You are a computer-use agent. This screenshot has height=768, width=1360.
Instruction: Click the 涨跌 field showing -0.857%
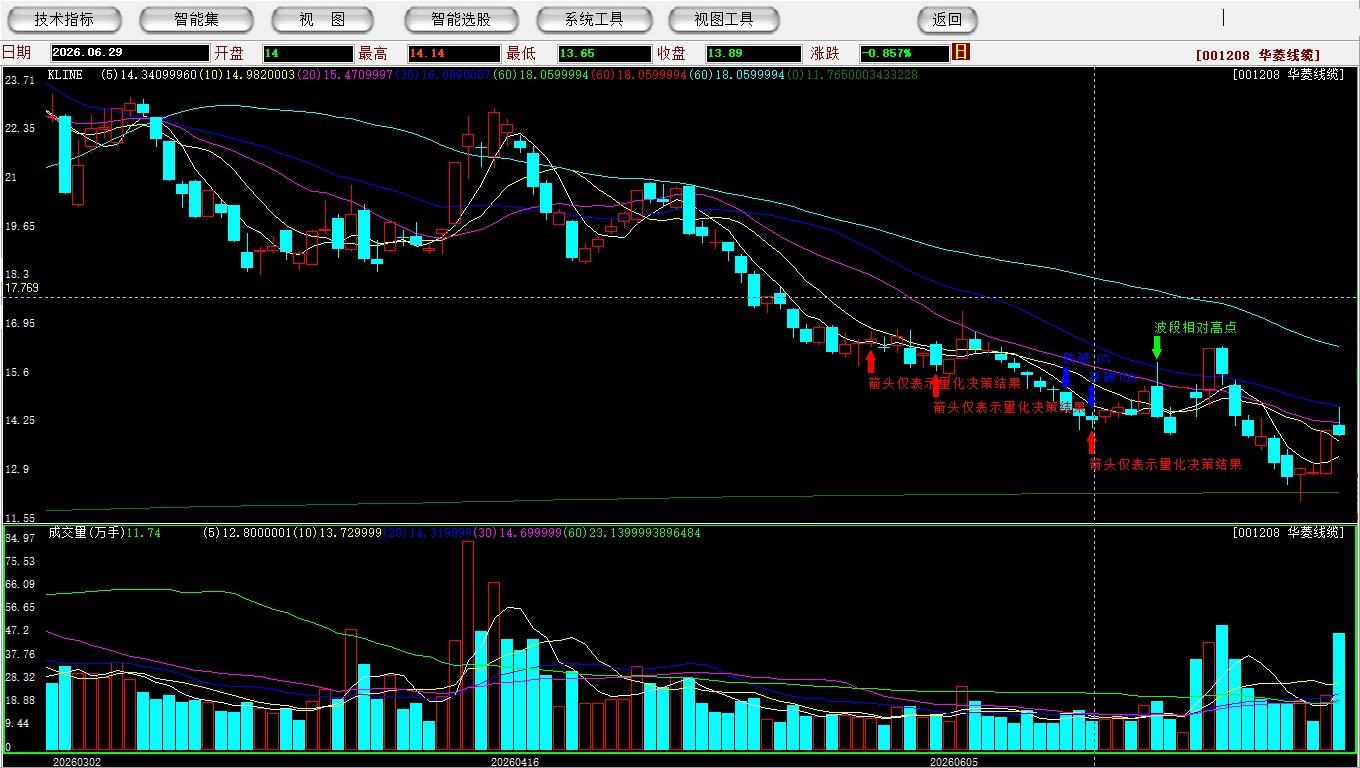point(904,53)
